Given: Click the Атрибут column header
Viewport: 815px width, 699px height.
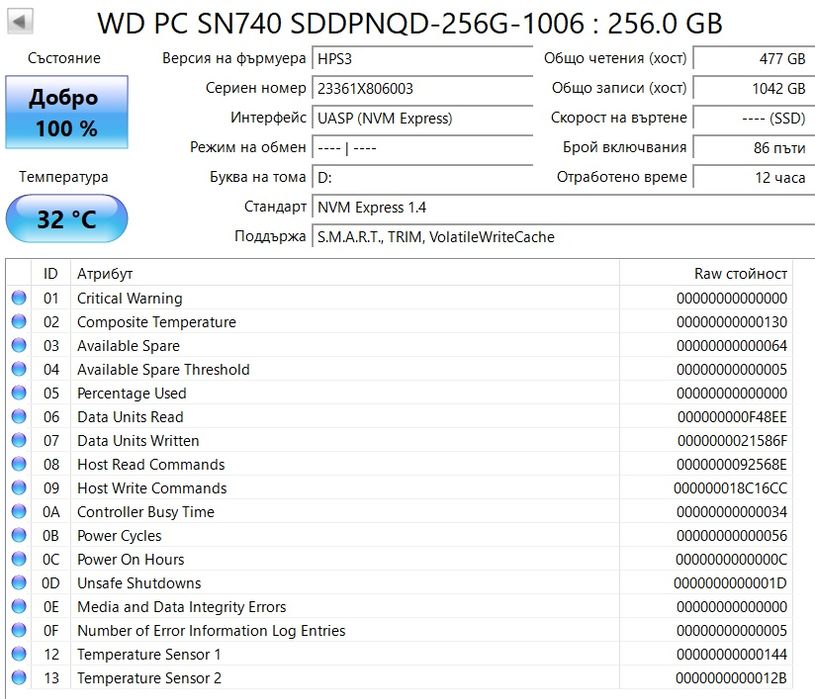Looking at the screenshot, I should (105, 273).
